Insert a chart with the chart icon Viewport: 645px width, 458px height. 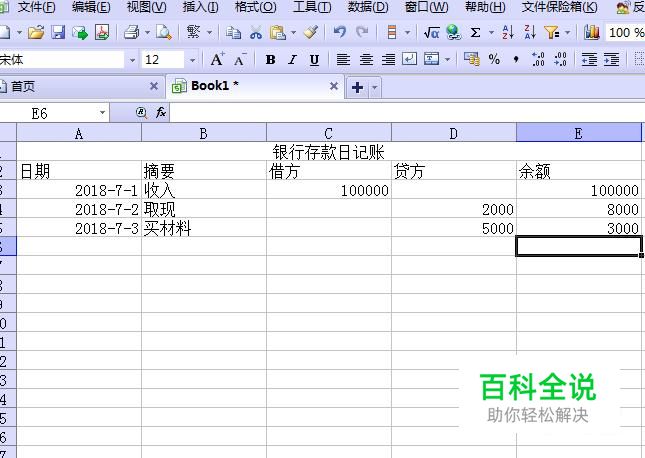(592, 33)
